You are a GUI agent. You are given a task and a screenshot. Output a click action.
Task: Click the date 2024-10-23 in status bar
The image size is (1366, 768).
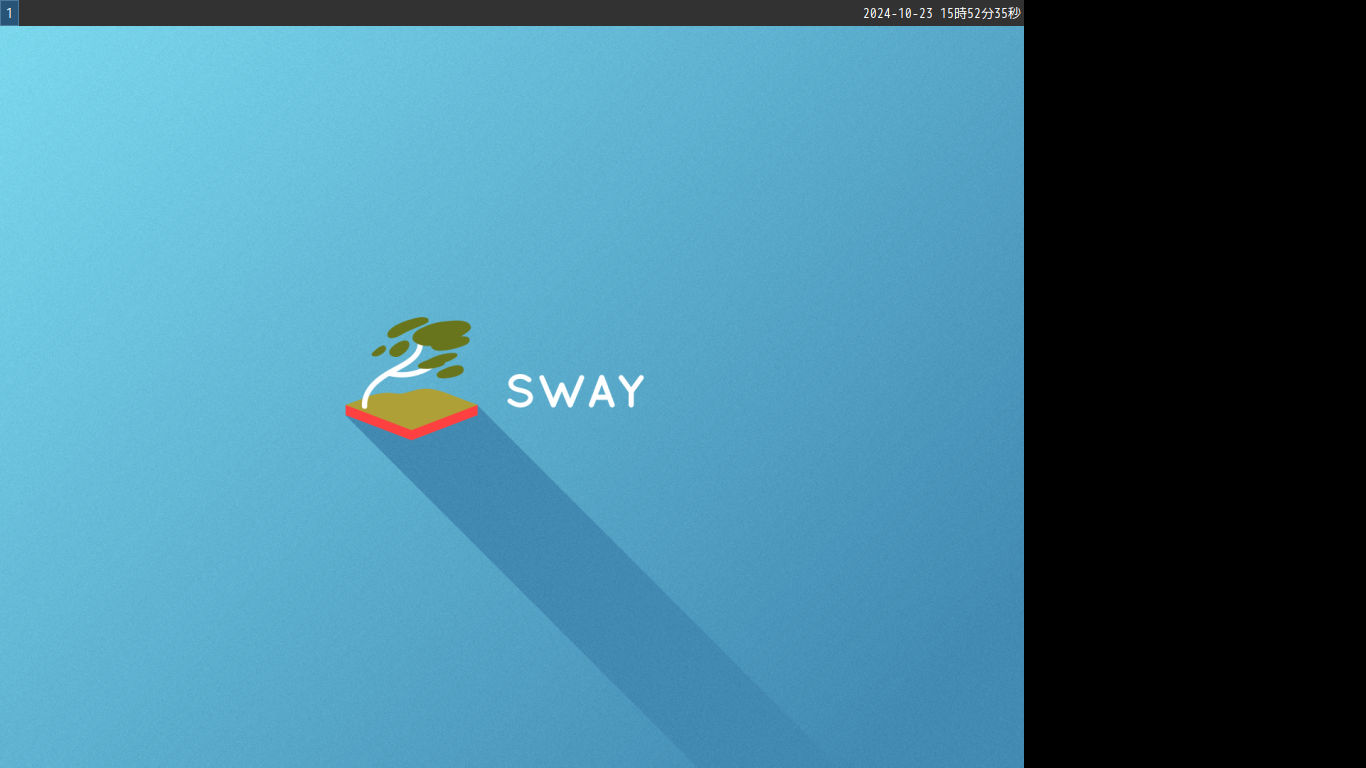pyautogui.click(x=898, y=13)
